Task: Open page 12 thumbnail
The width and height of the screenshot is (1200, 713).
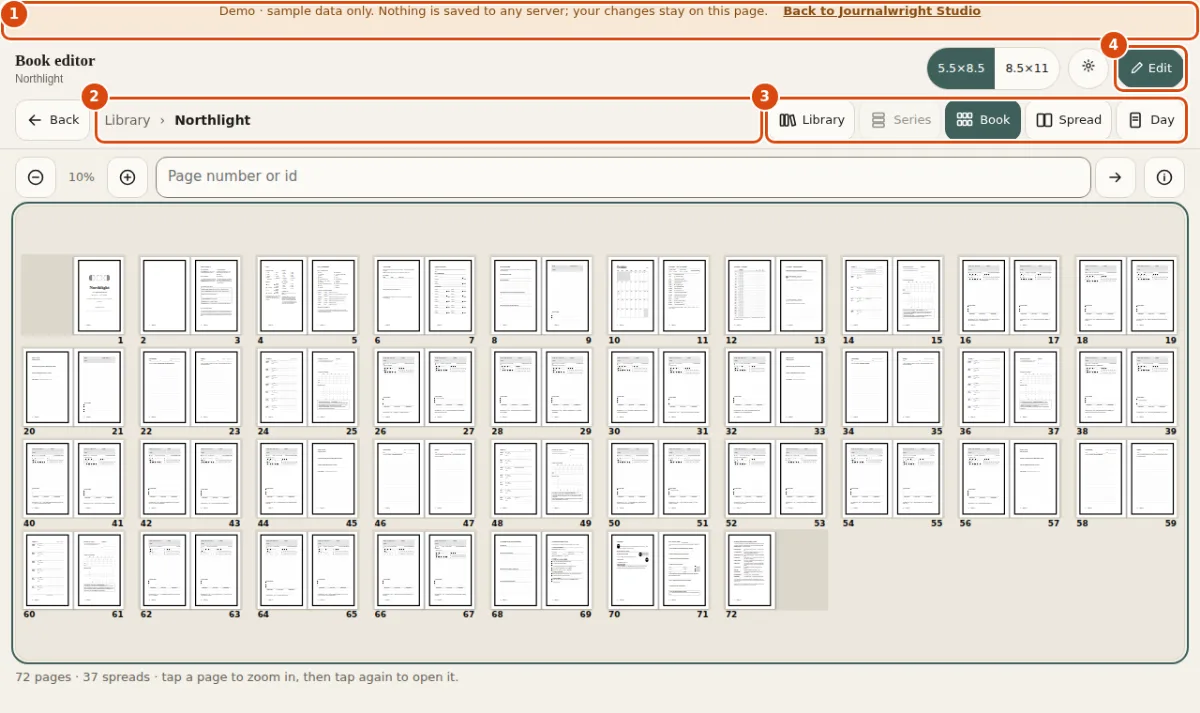Action: pos(750,296)
